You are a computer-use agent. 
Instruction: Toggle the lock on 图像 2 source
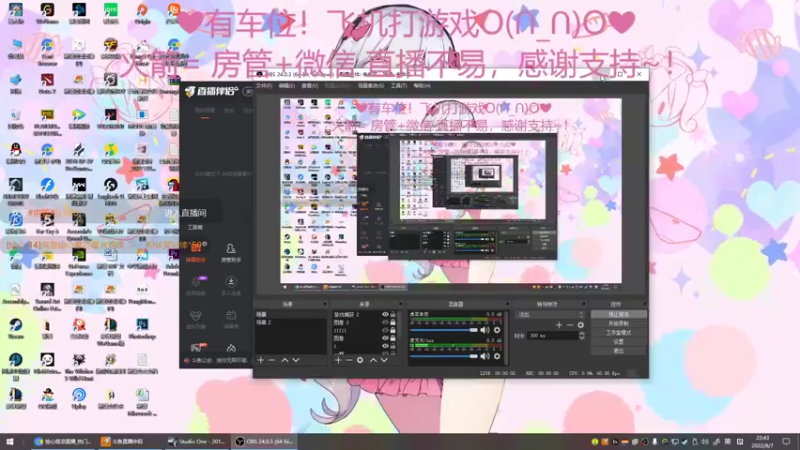(393, 322)
